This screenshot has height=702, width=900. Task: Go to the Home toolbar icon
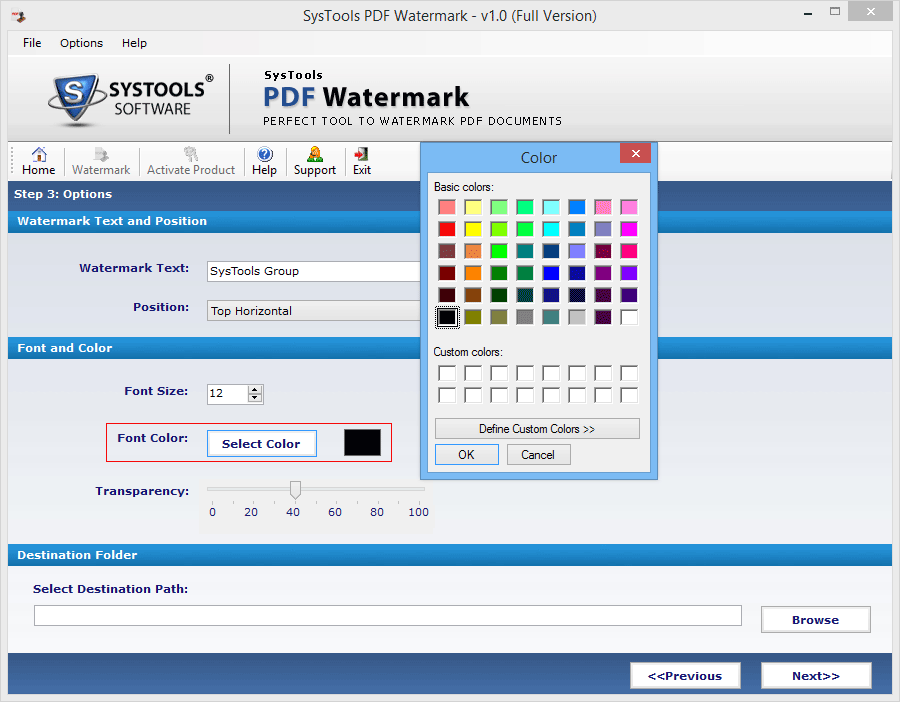pyautogui.click(x=38, y=161)
